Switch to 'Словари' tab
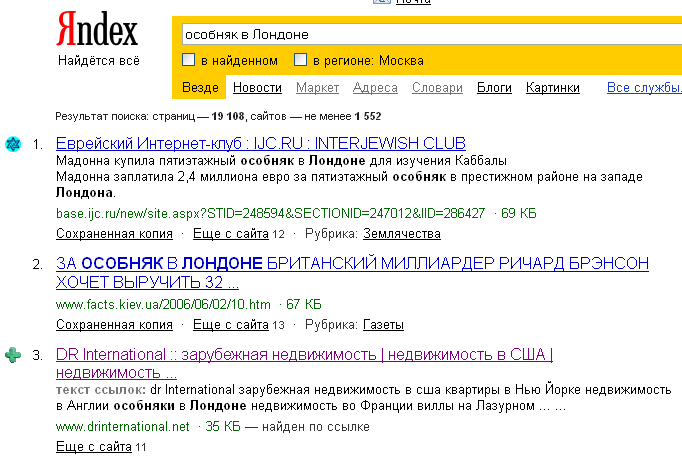Screen dimensions: 682x468 pos(438,87)
